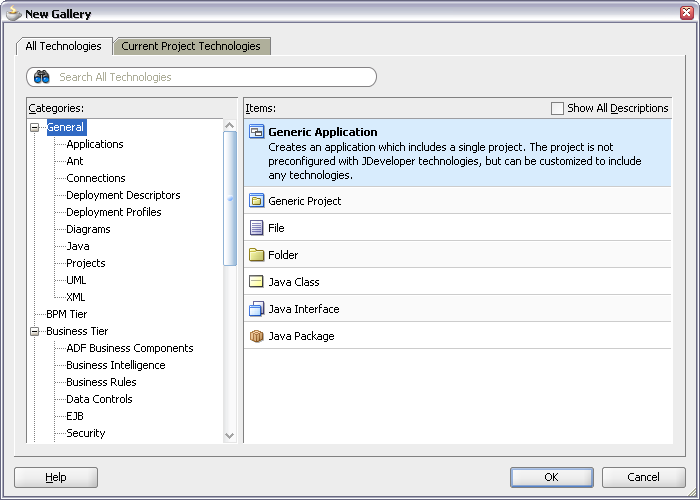The height and width of the screenshot is (500, 700).
Task: Switch to Current Project Technologies tab
Action: (x=191, y=46)
